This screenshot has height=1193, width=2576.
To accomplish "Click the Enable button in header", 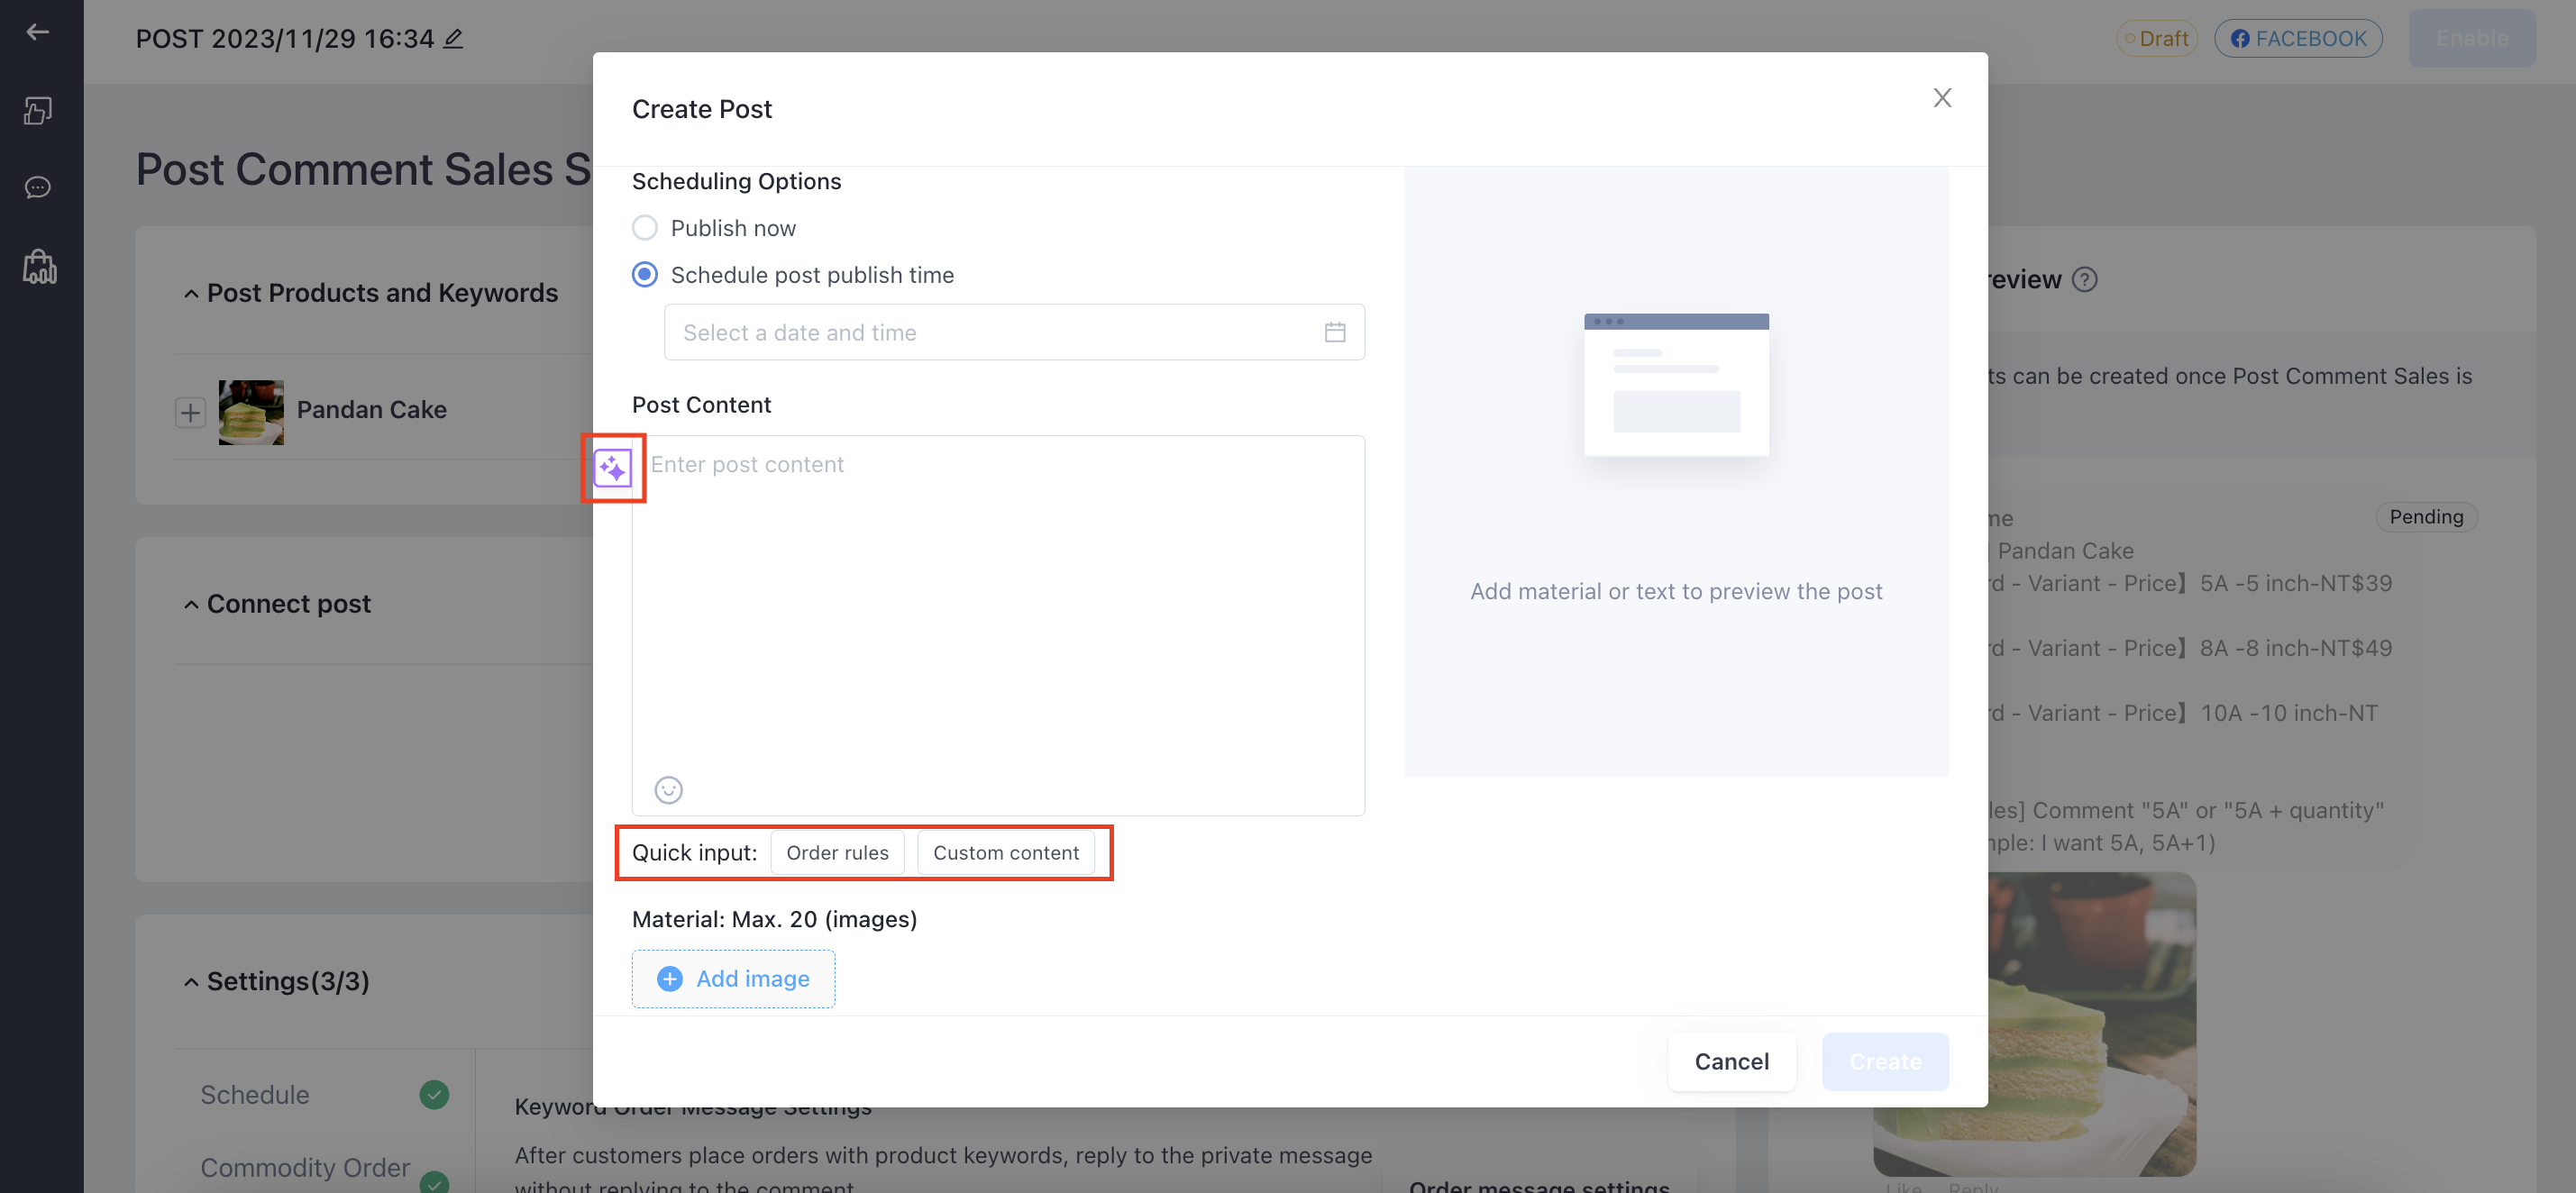I will [2472, 38].
